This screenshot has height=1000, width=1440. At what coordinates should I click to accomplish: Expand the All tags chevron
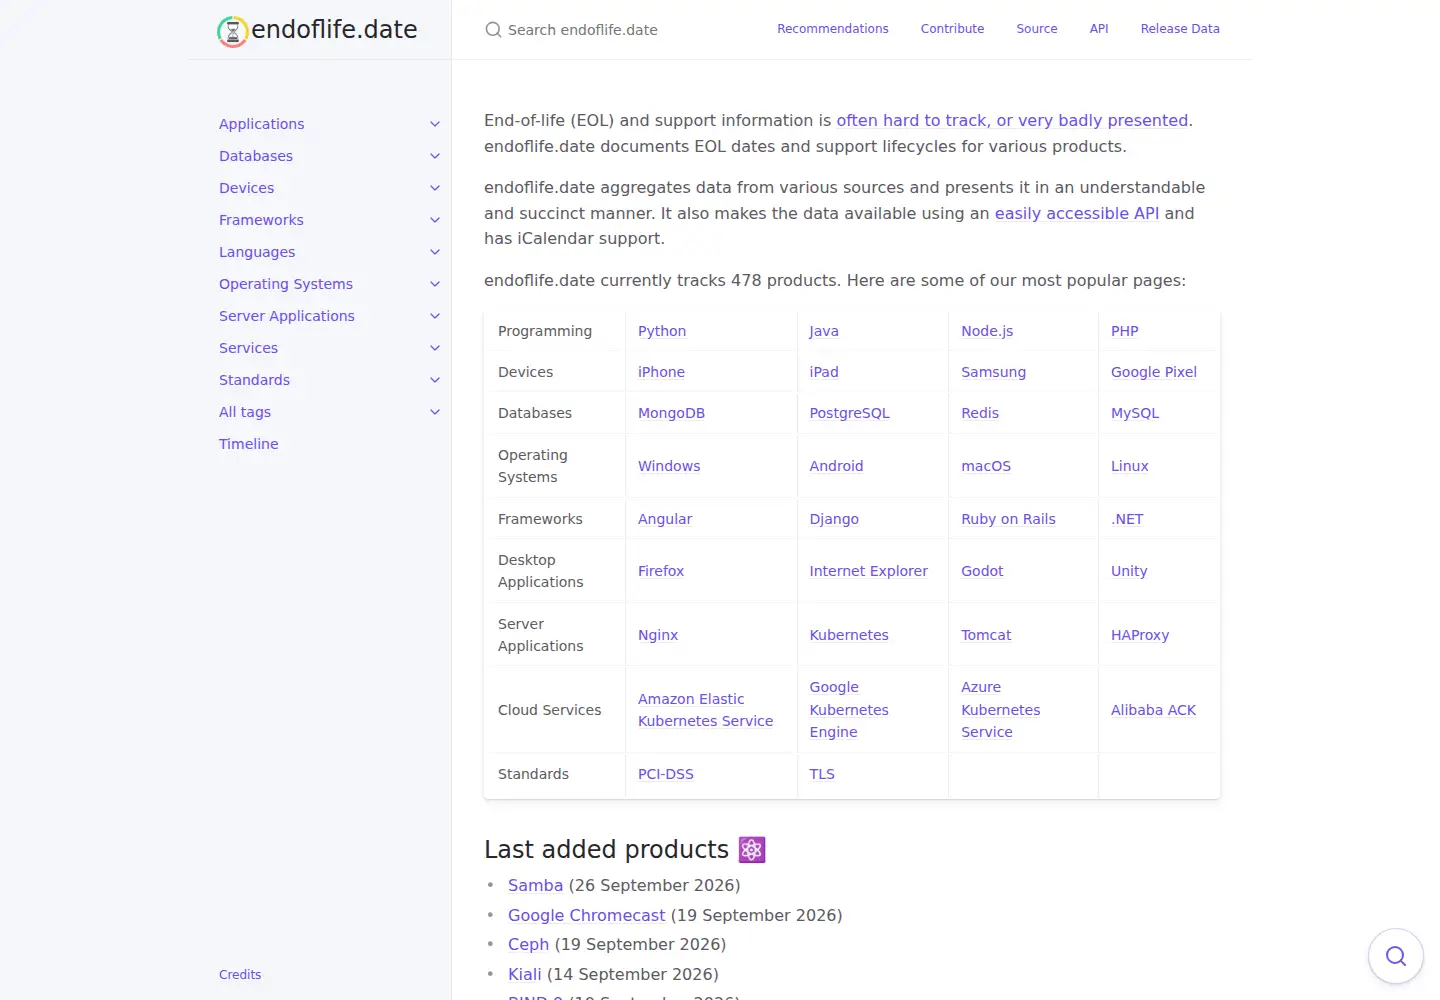click(435, 412)
